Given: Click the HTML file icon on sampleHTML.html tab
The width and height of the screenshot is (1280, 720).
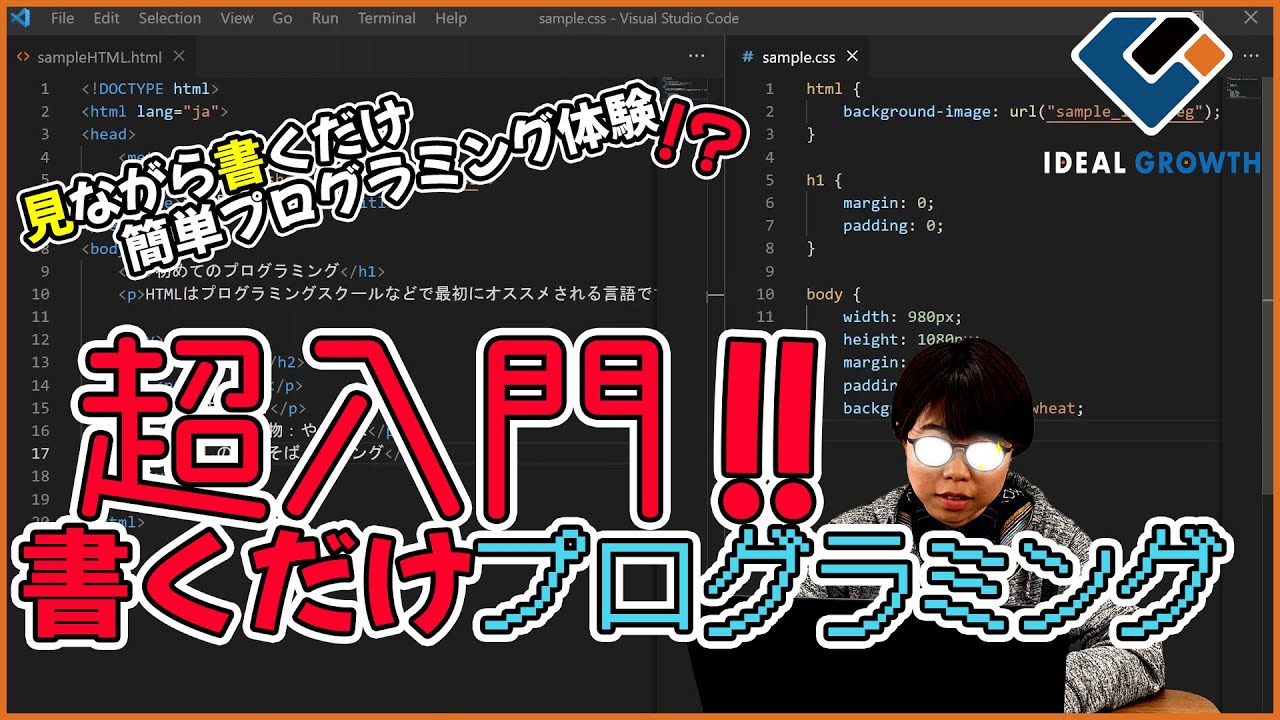Looking at the screenshot, I should (23, 57).
